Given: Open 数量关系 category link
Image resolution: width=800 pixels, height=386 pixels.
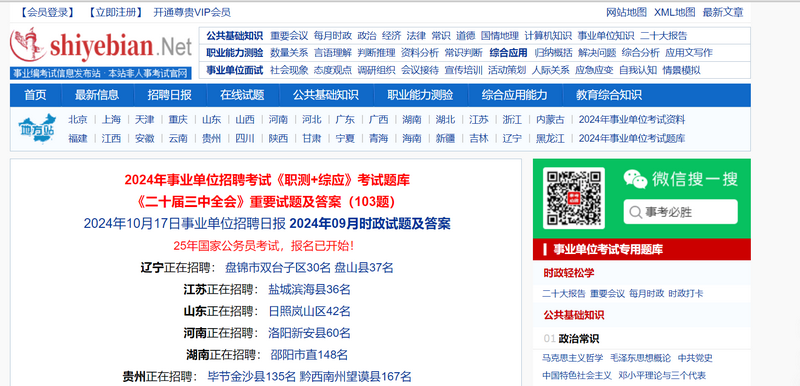Looking at the screenshot, I should click(289, 53).
